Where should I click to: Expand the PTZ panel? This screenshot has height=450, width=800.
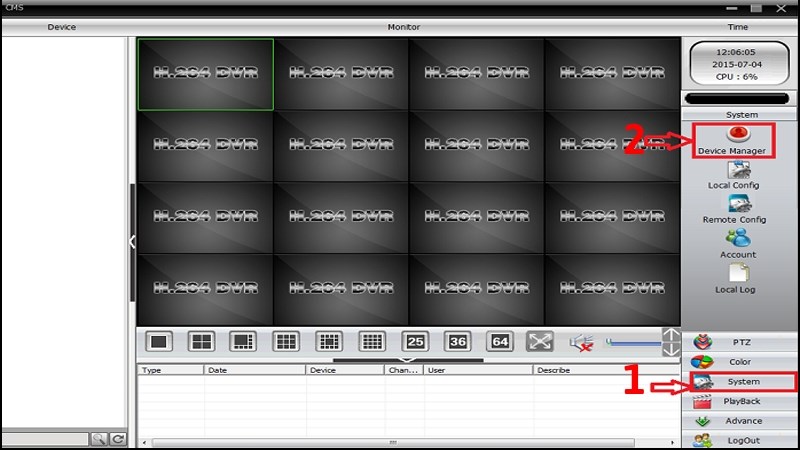pos(739,342)
